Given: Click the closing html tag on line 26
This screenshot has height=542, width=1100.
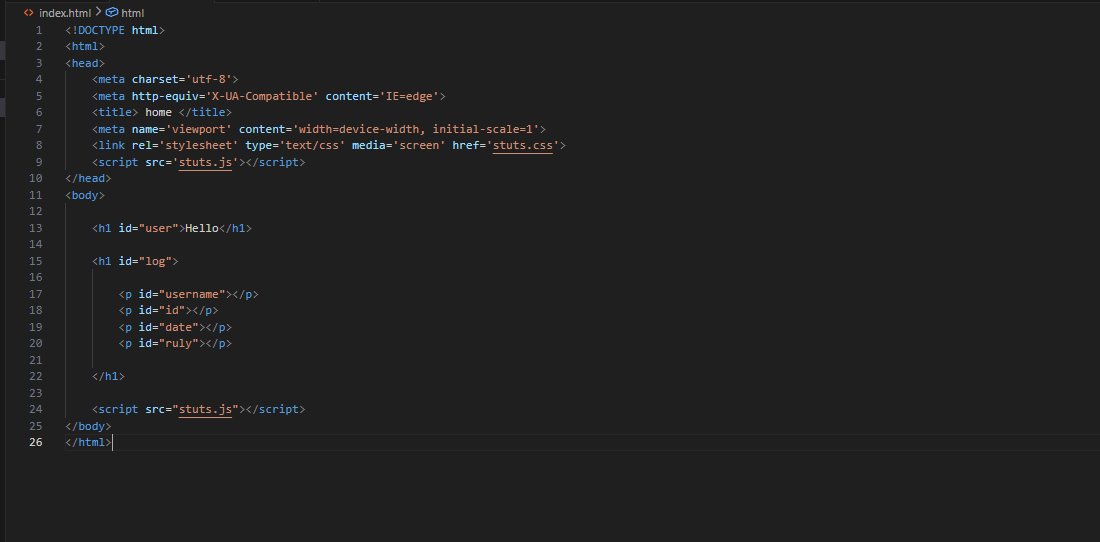Looking at the screenshot, I should pos(88,442).
